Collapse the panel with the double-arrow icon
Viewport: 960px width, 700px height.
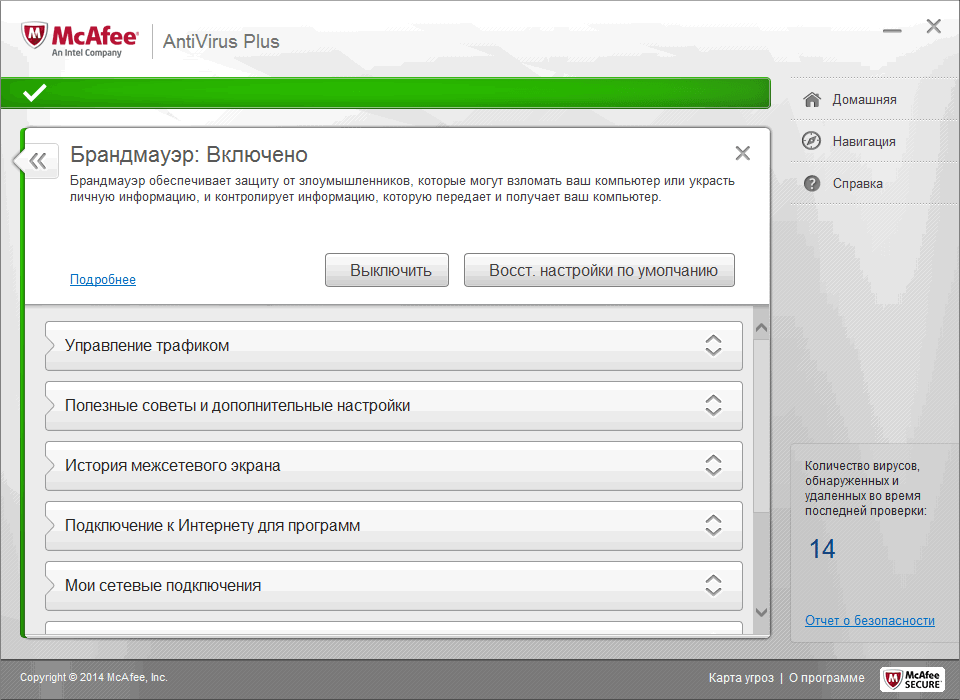(36, 160)
